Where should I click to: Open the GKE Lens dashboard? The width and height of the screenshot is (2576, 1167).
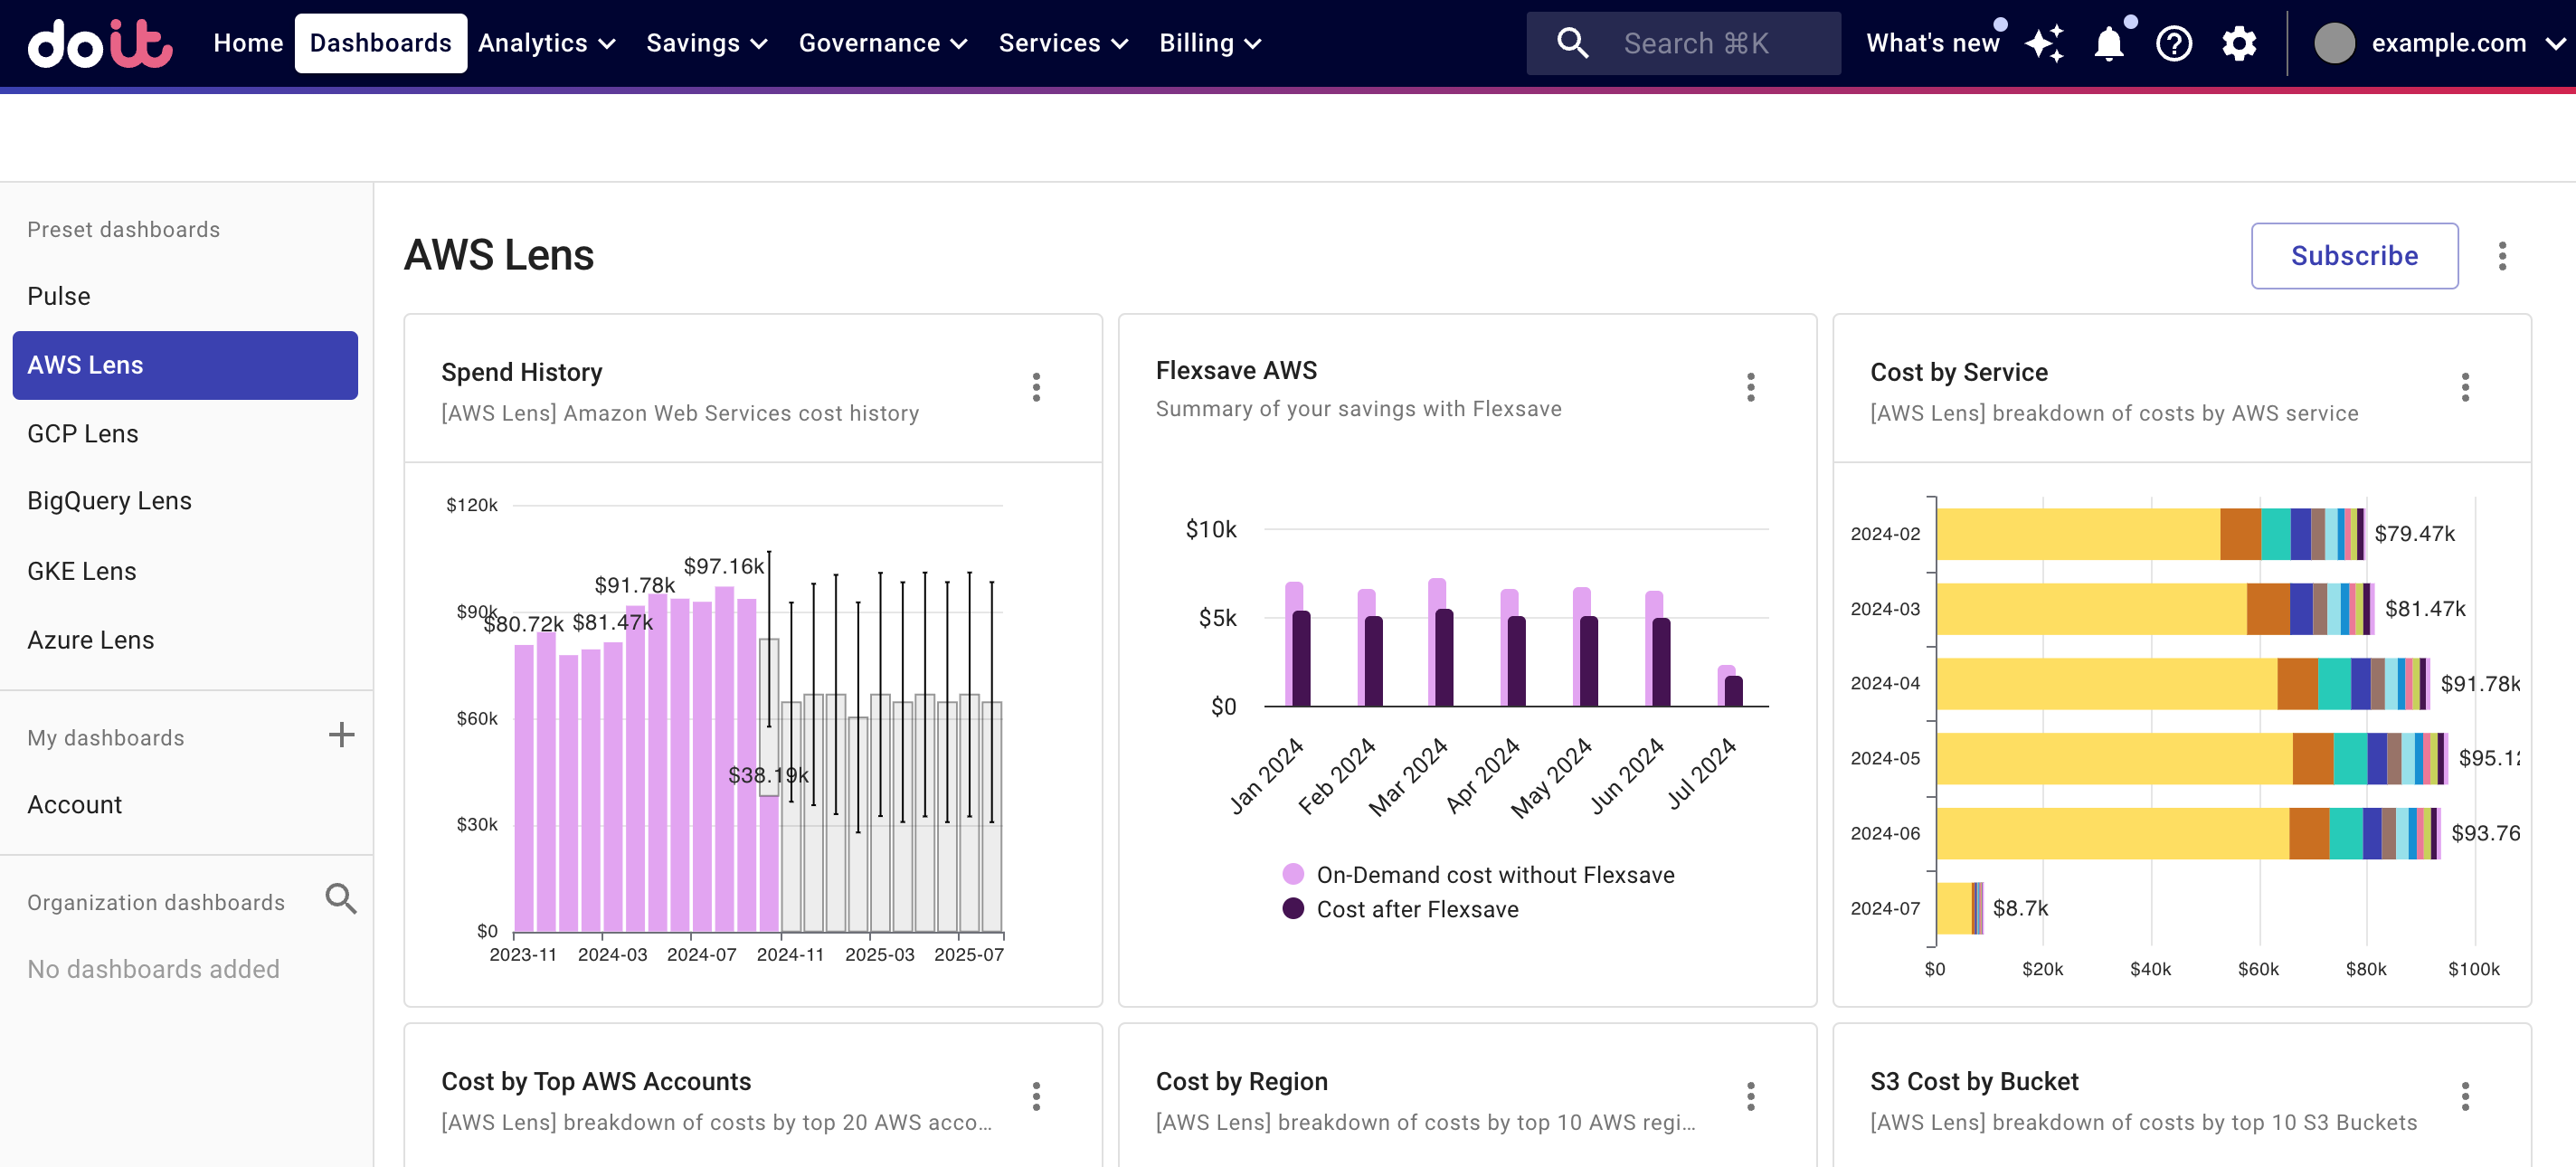82,571
